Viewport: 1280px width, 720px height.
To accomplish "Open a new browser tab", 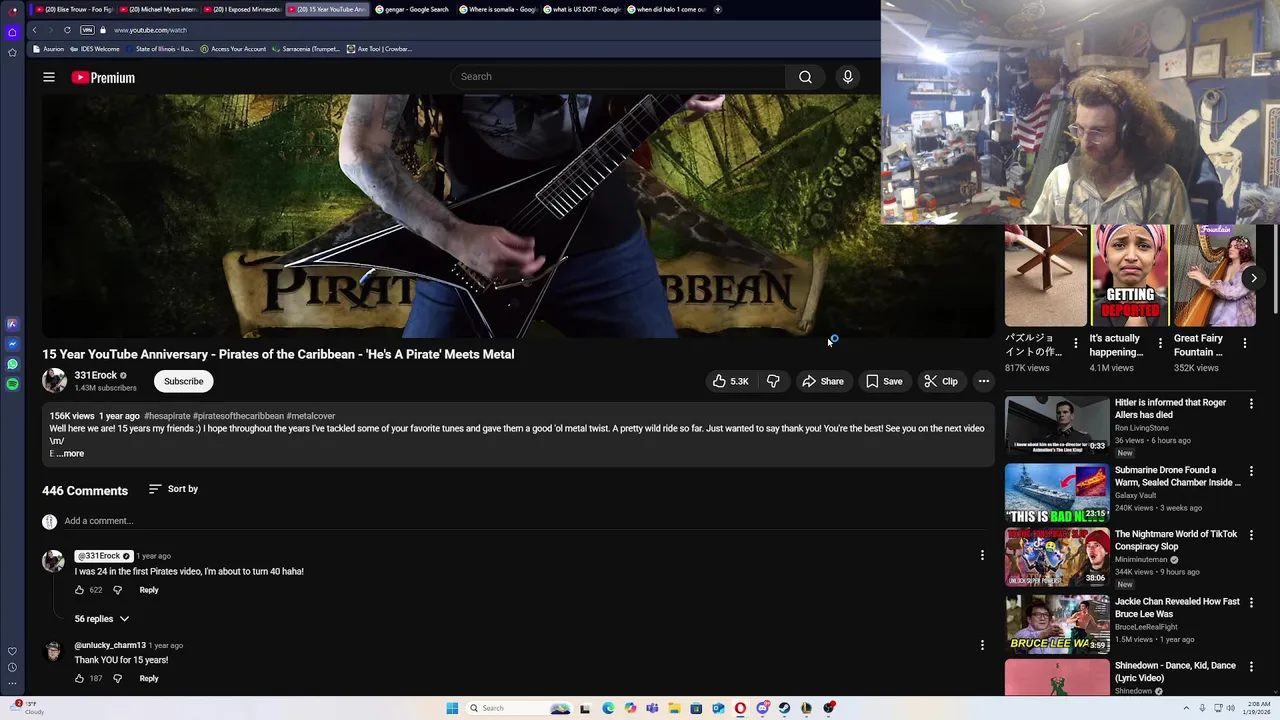I will [717, 9].
